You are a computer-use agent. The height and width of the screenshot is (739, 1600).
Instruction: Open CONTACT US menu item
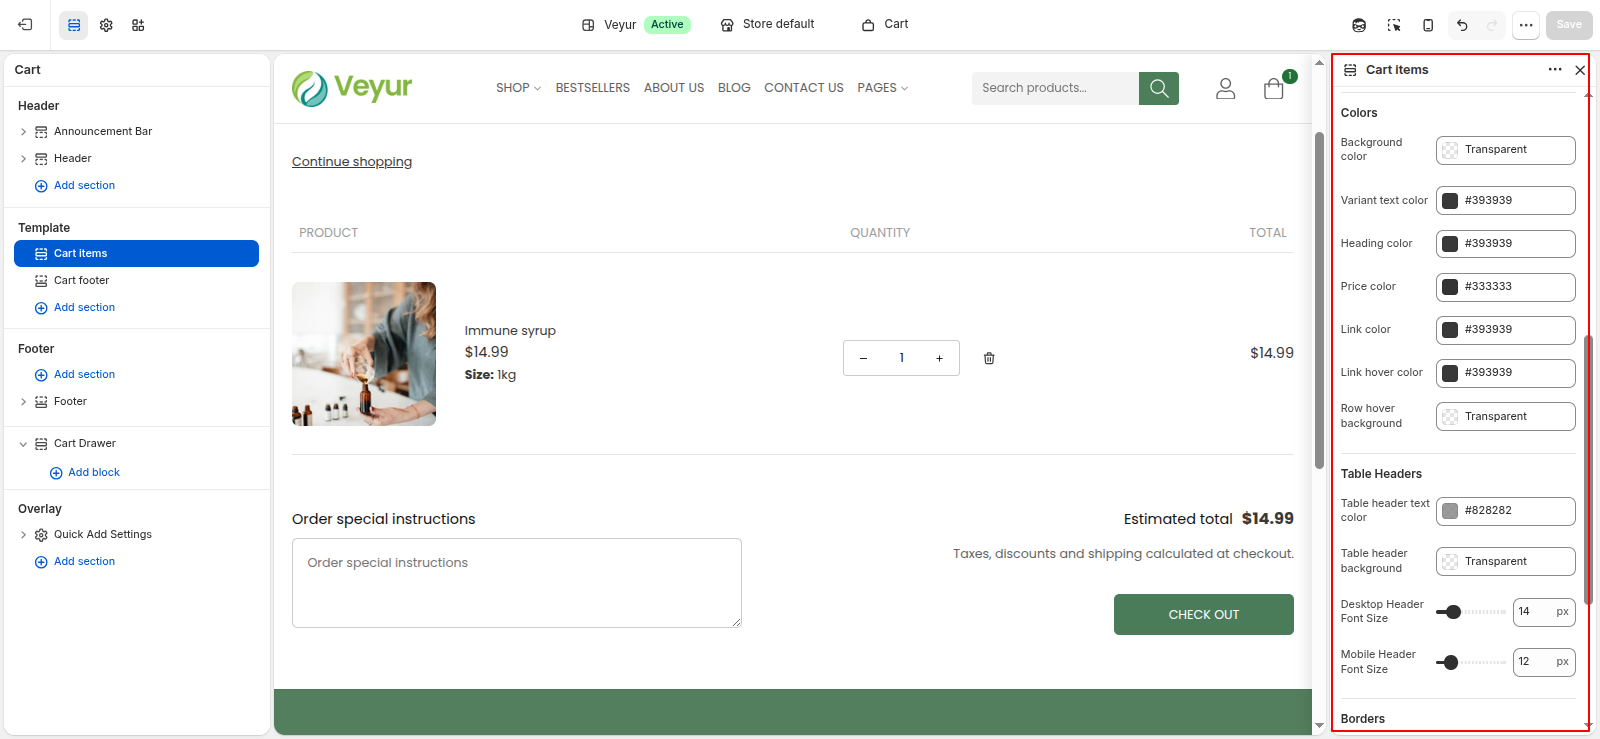804,88
